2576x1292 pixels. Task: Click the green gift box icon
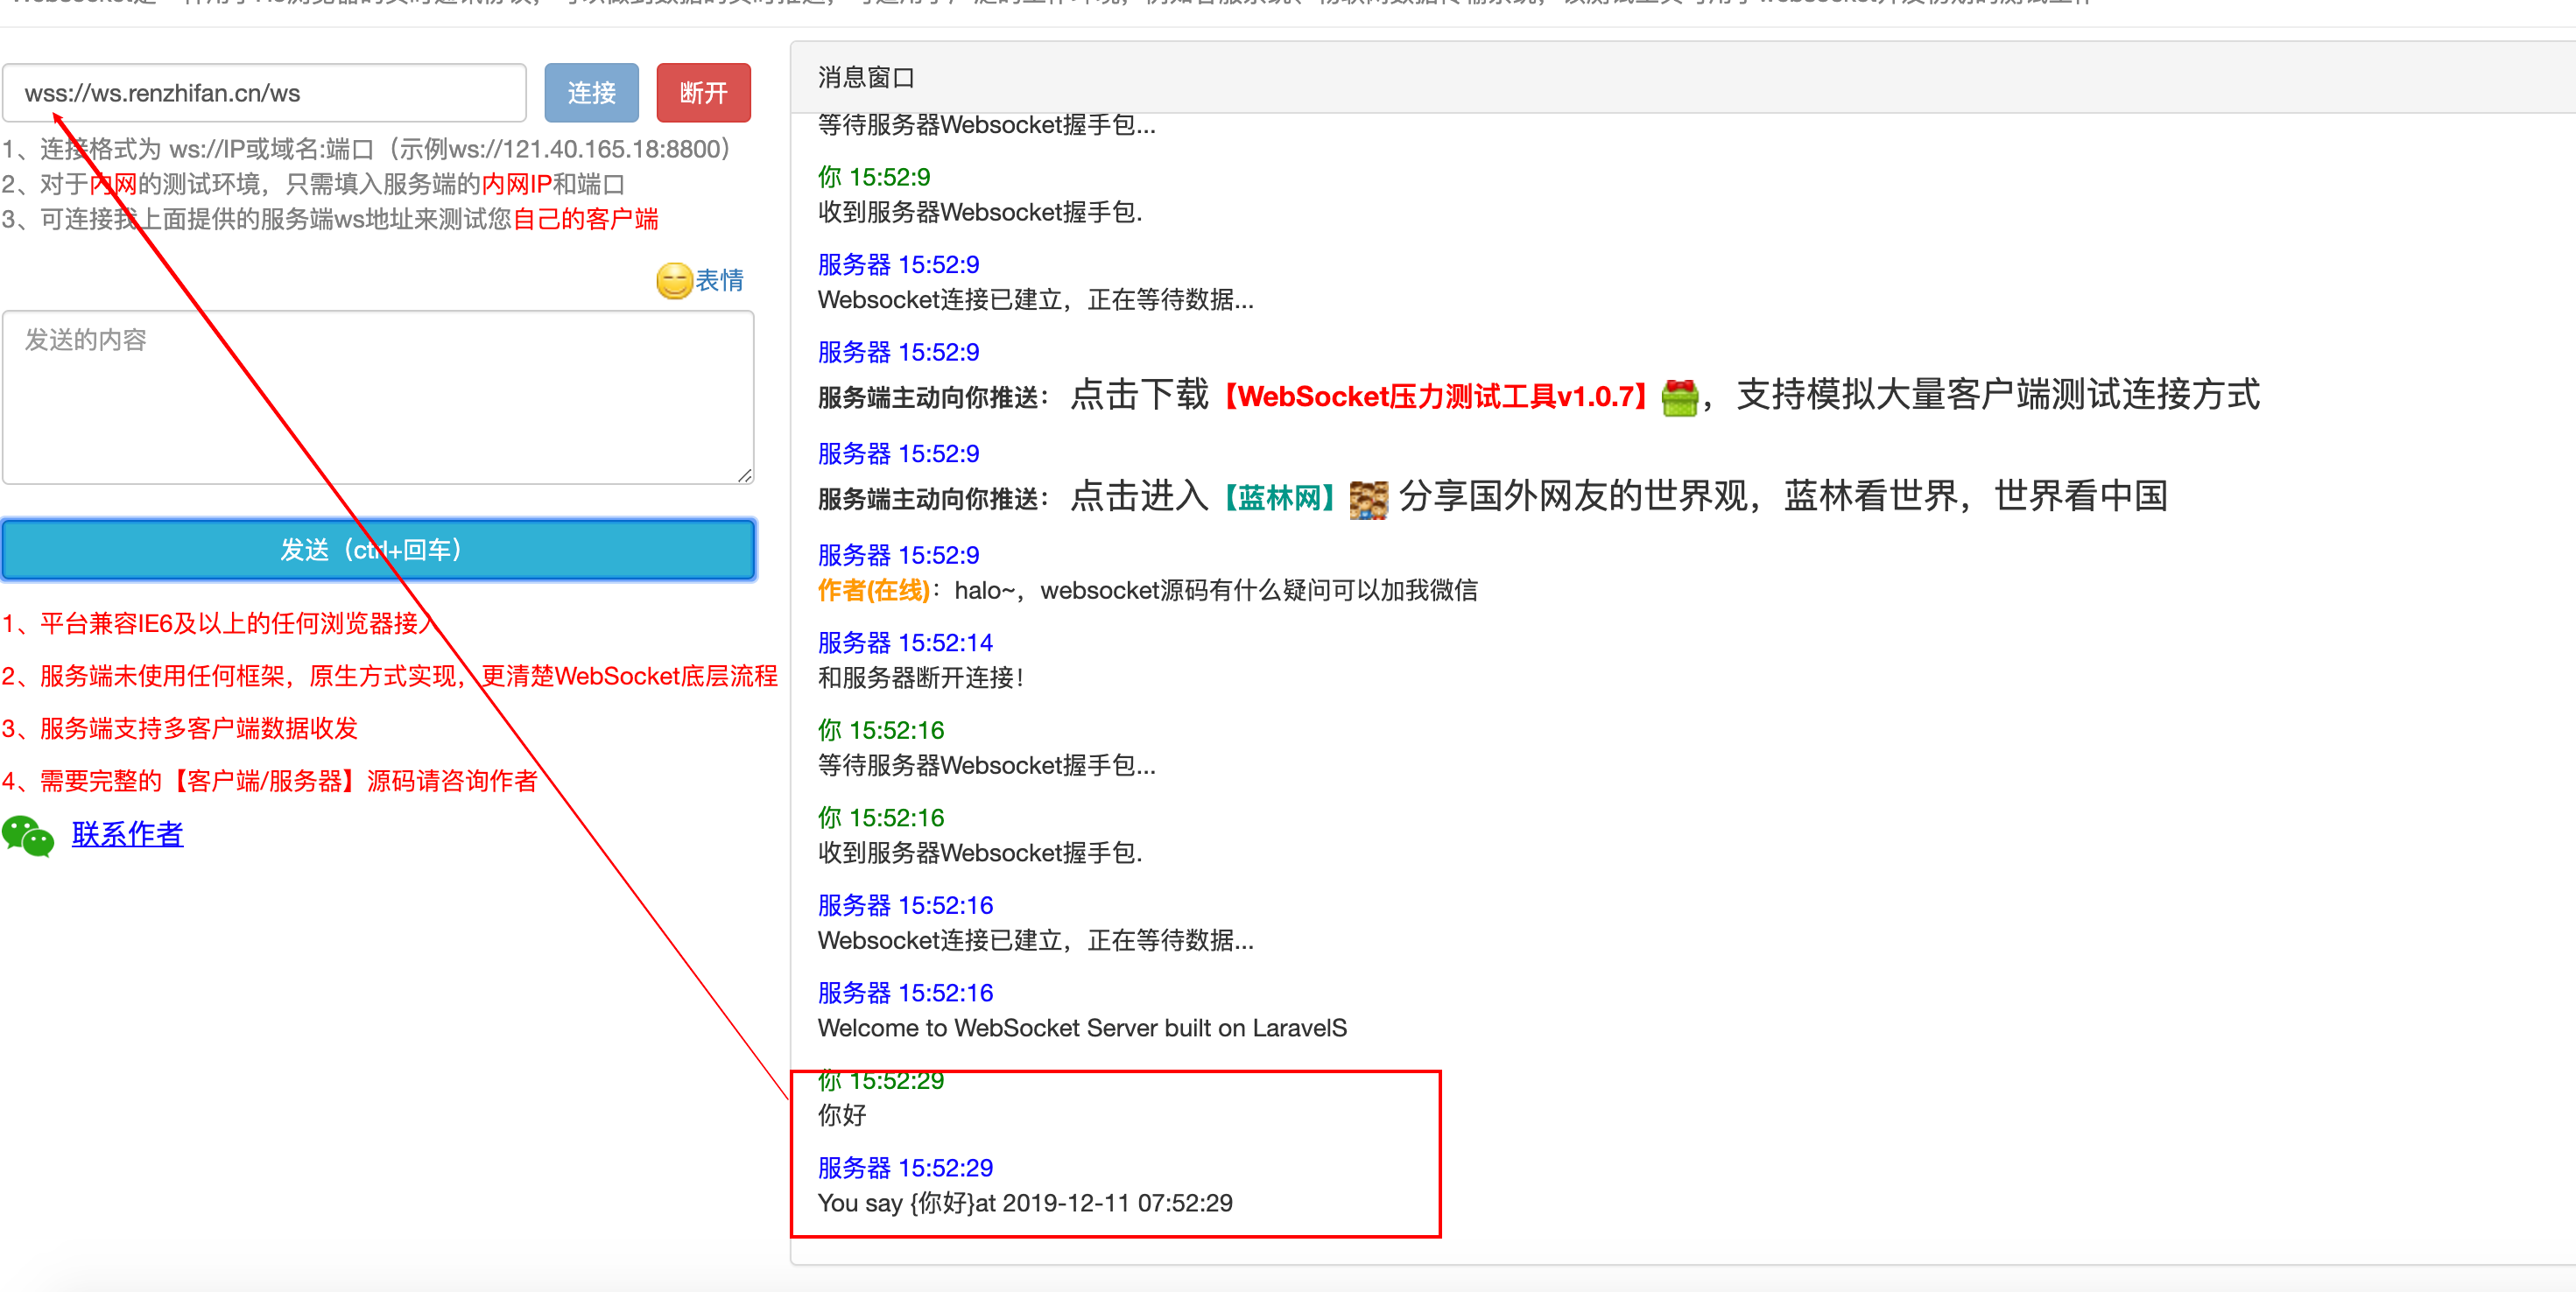tap(1679, 397)
